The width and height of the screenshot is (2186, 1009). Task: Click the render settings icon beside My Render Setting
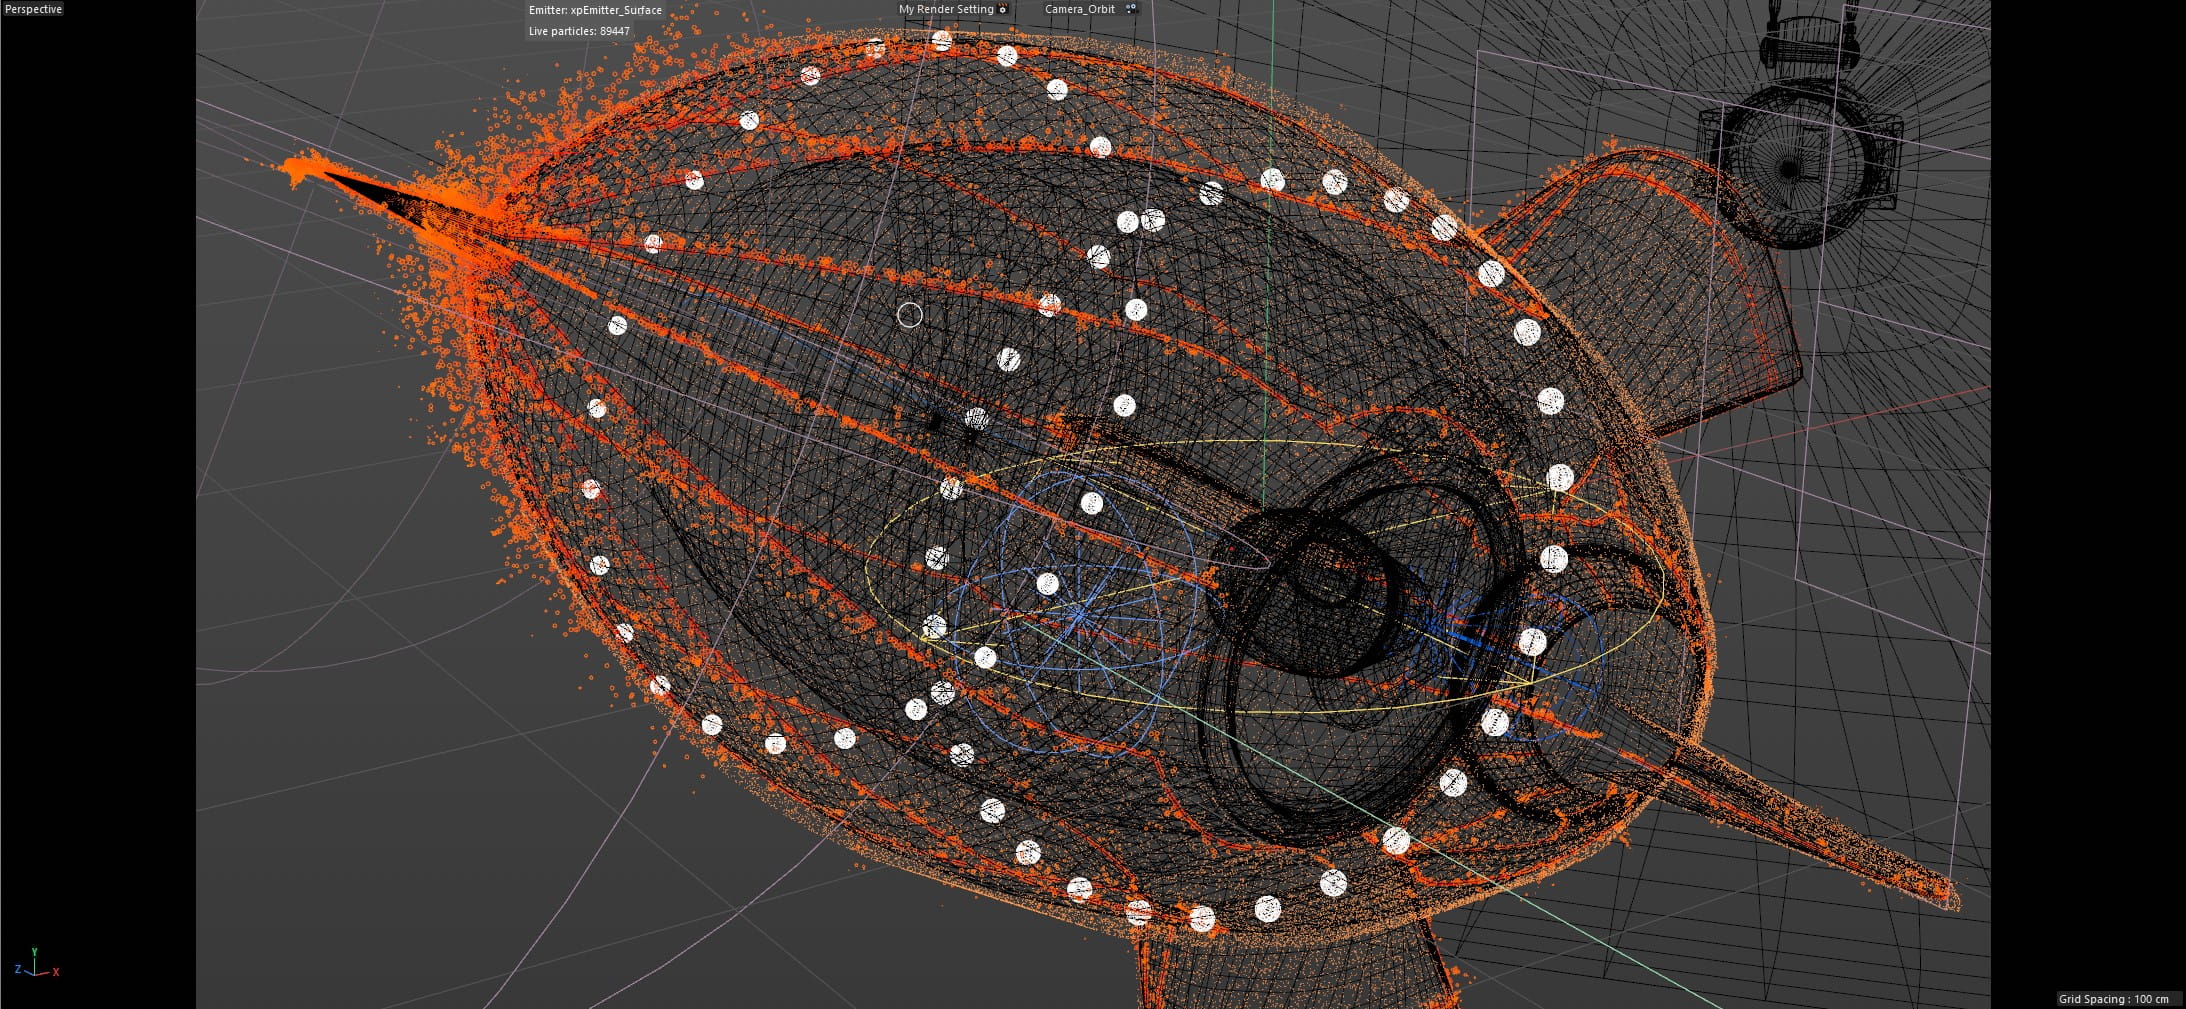click(1003, 9)
